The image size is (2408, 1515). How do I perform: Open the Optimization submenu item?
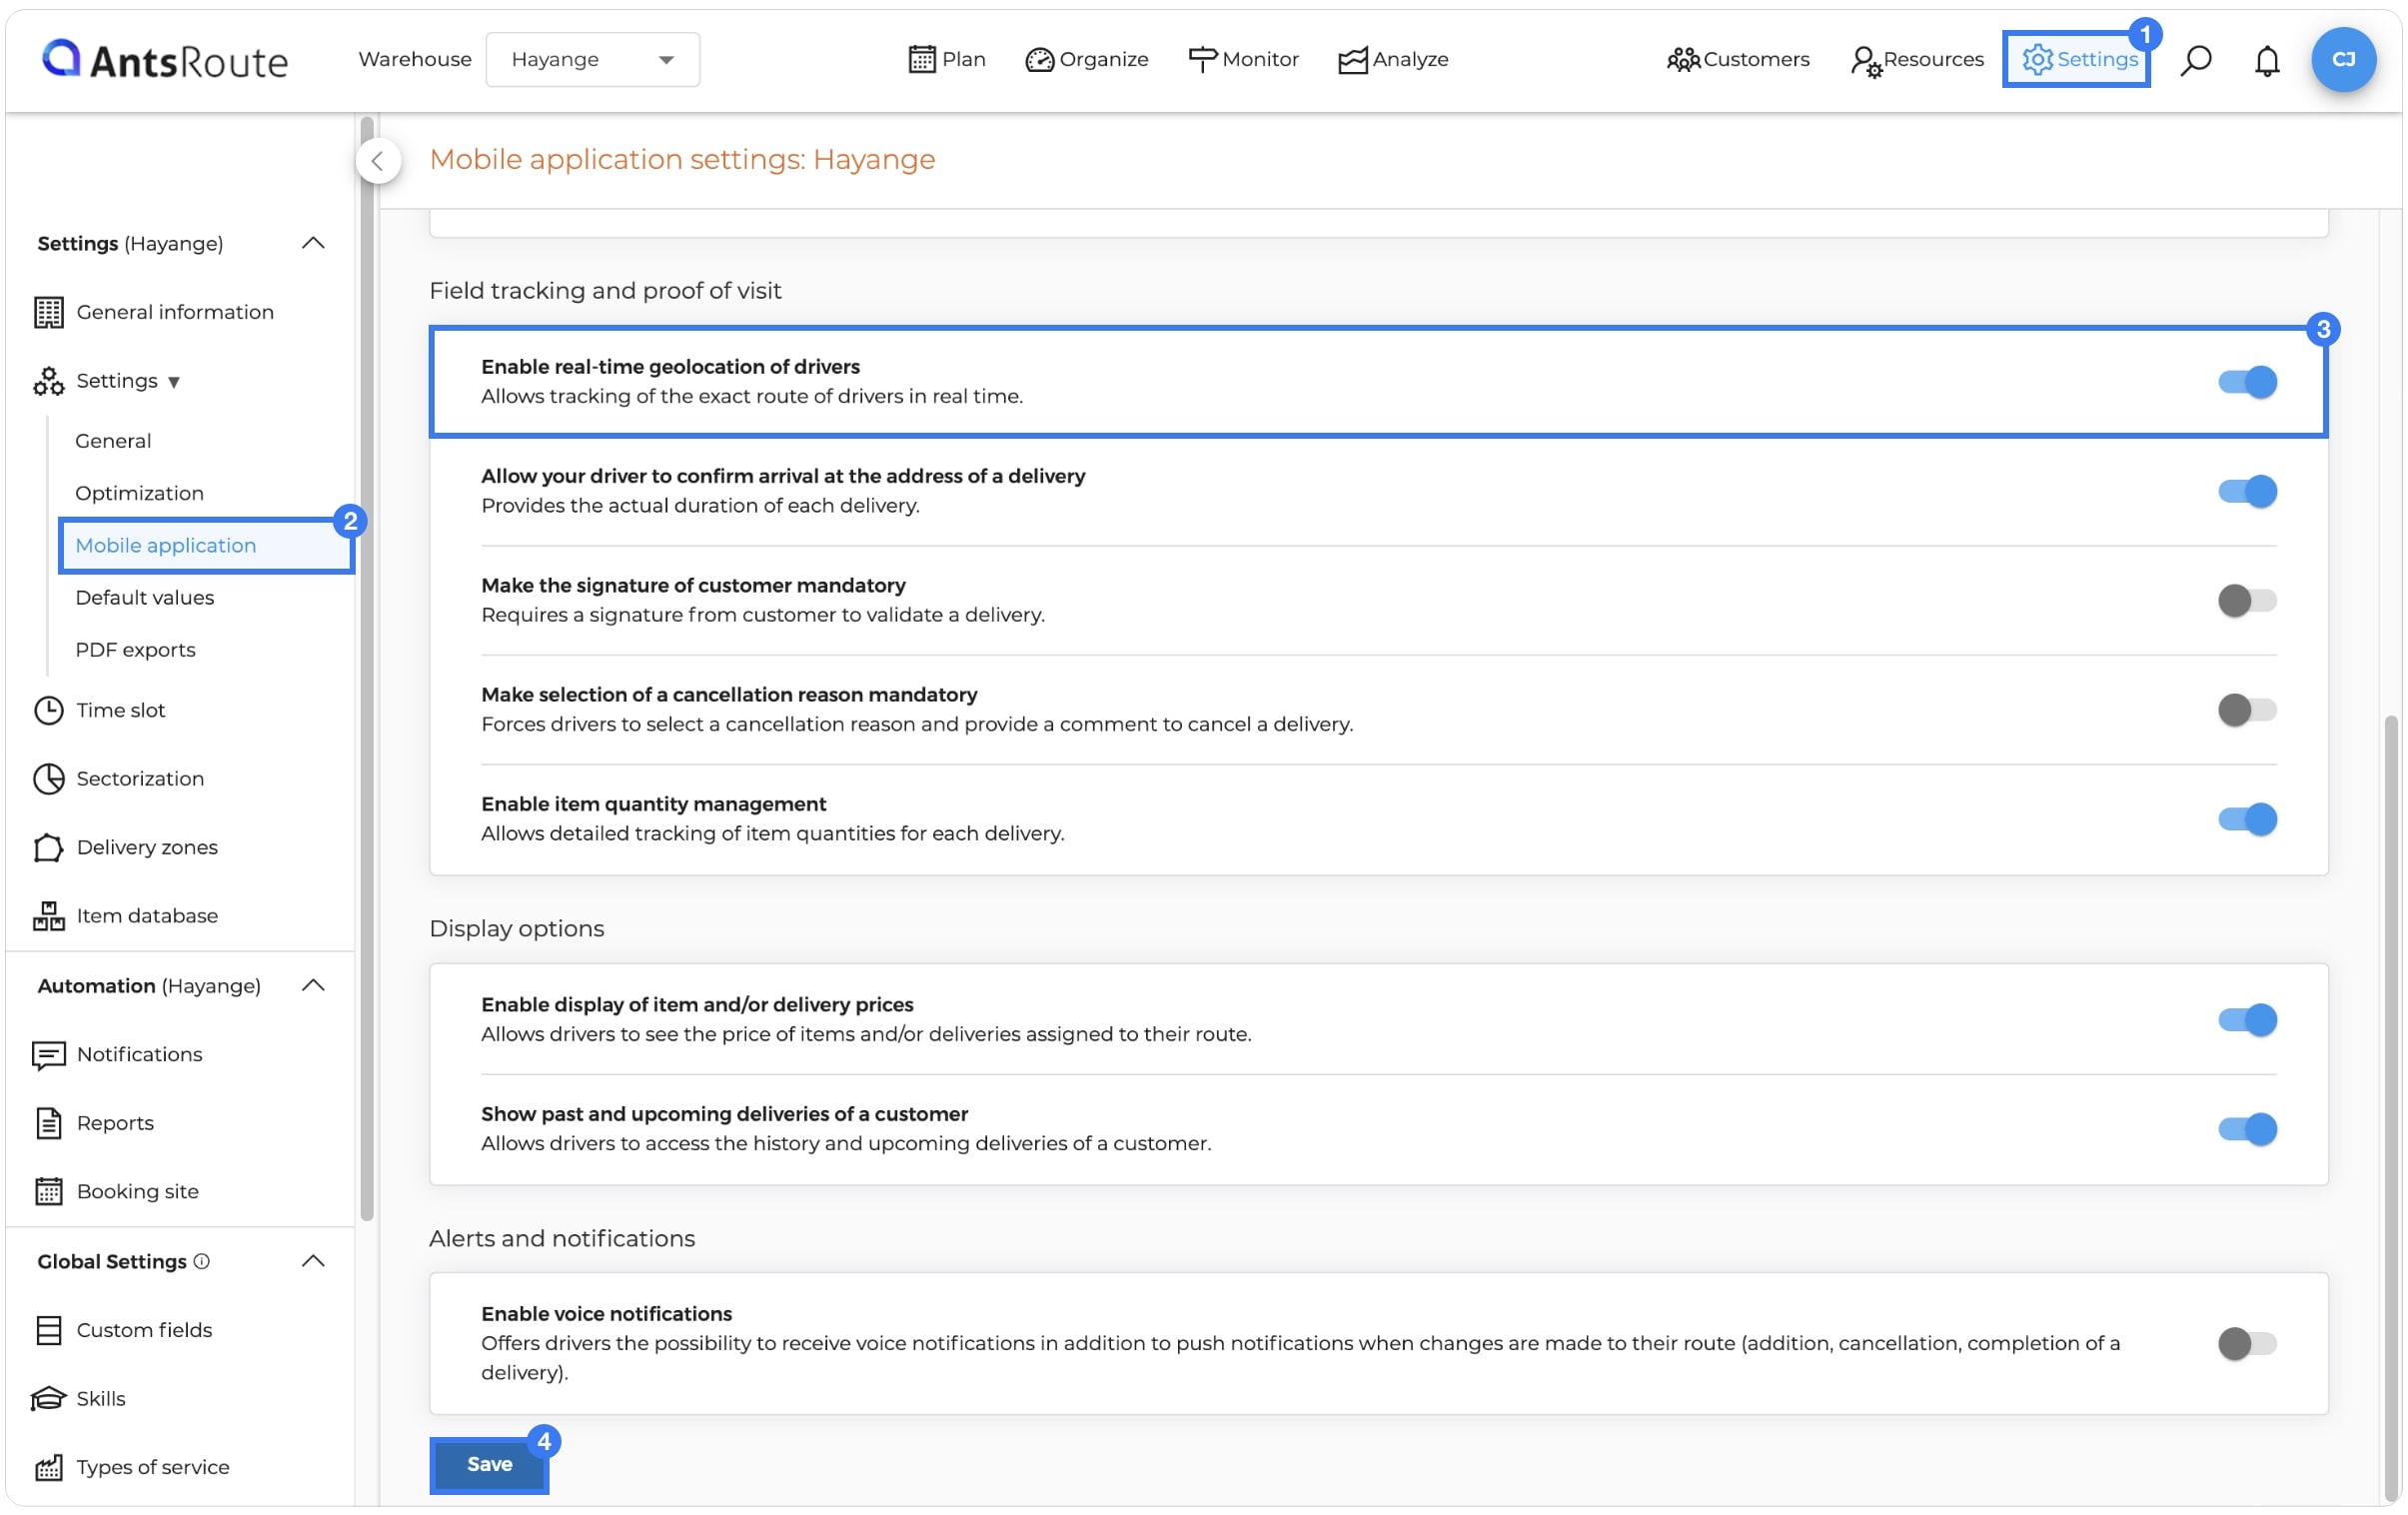139,493
